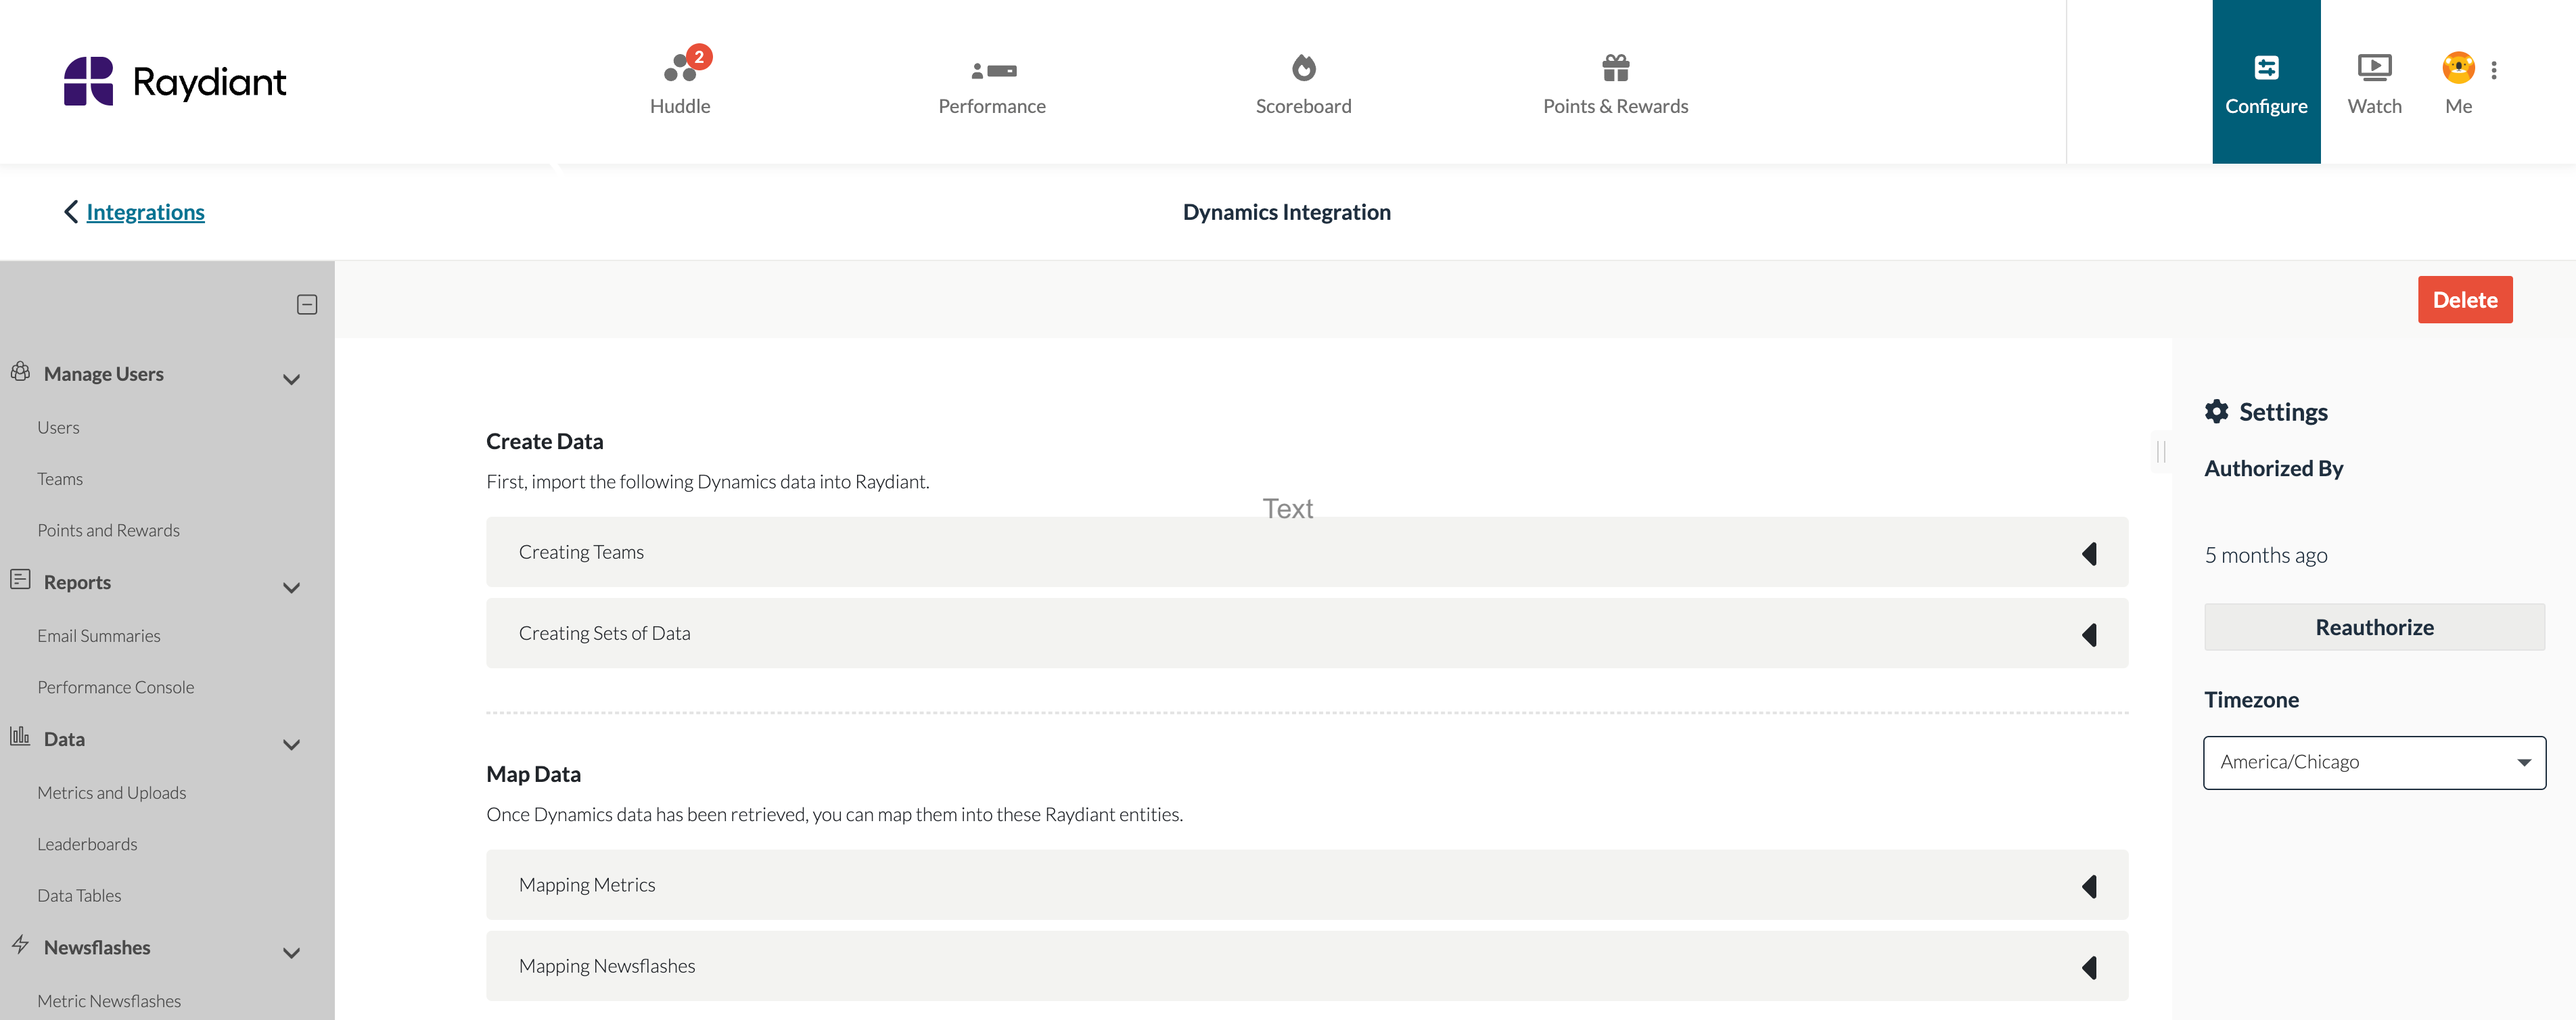Click the Watch play-screen icon
Image resolution: width=2576 pixels, height=1020 pixels.
[x=2374, y=67]
